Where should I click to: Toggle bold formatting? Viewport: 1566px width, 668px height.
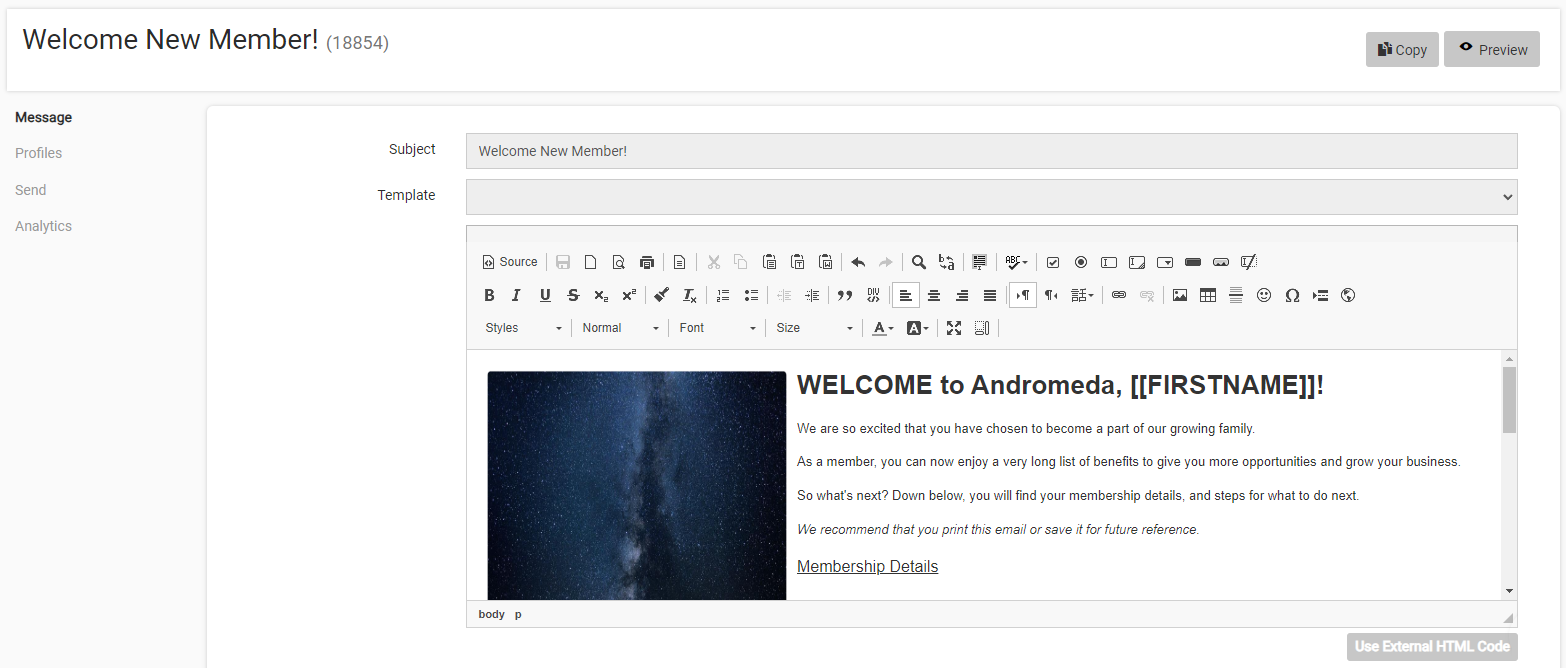[489, 295]
